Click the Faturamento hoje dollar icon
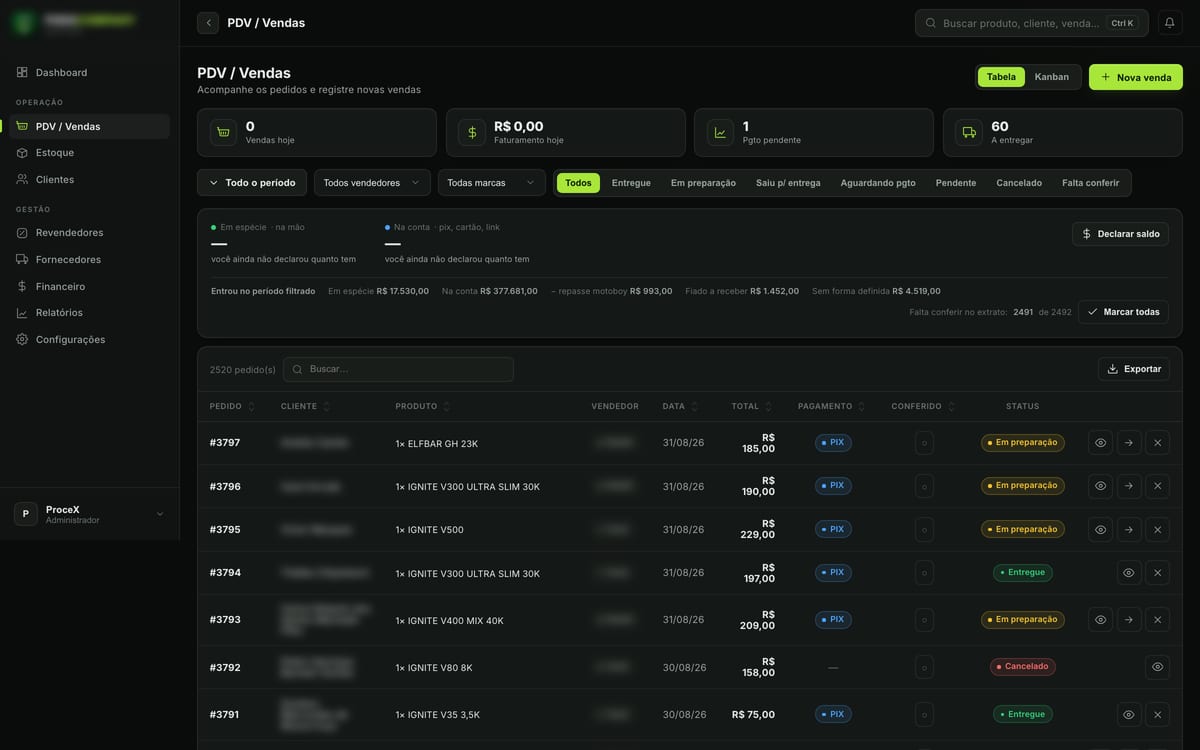Viewport: 1200px width, 750px height. point(472,132)
